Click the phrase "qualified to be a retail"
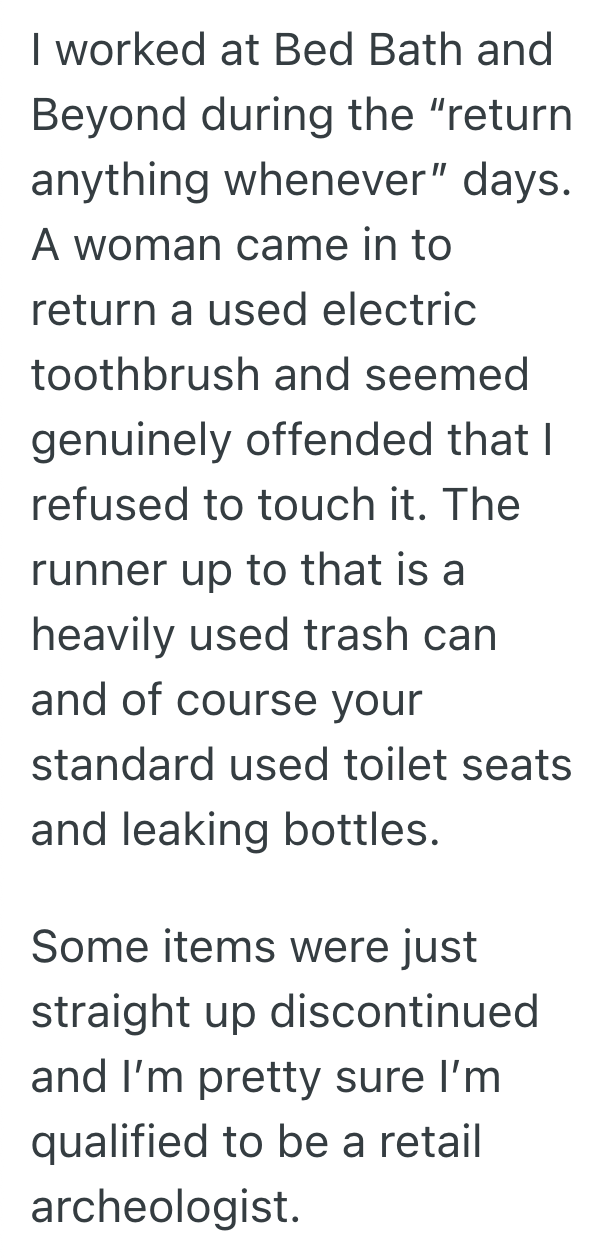The height and width of the screenshot is (1260, 608). (x=256, y=1142)
